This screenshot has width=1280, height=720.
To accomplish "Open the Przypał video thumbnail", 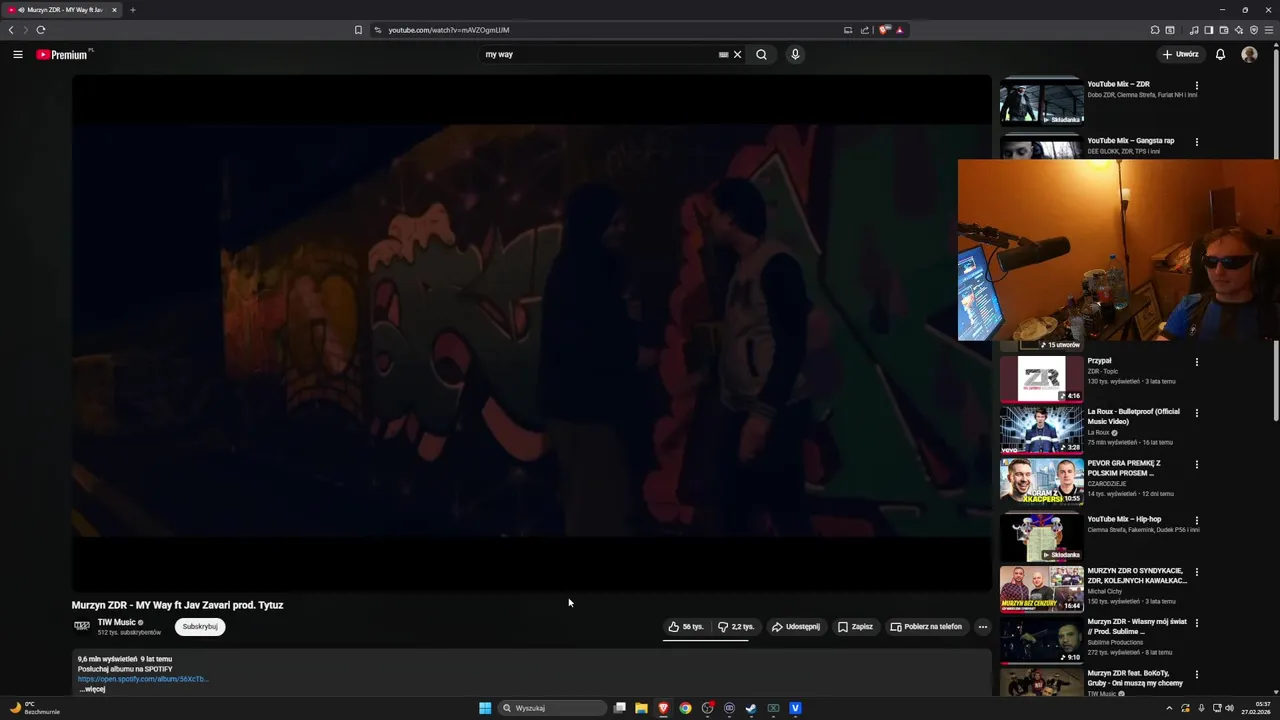I will tap(1041, 378).
